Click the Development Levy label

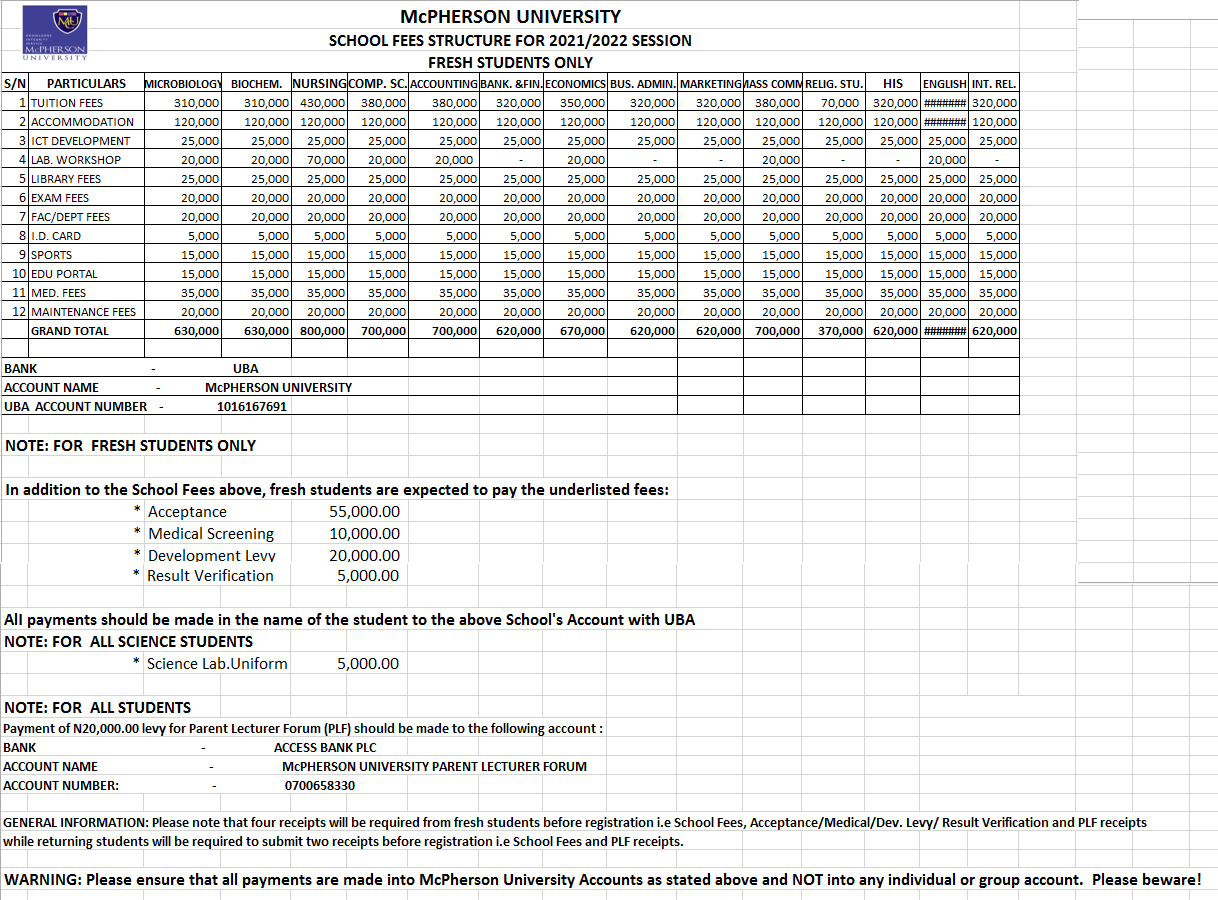[212, 555]
